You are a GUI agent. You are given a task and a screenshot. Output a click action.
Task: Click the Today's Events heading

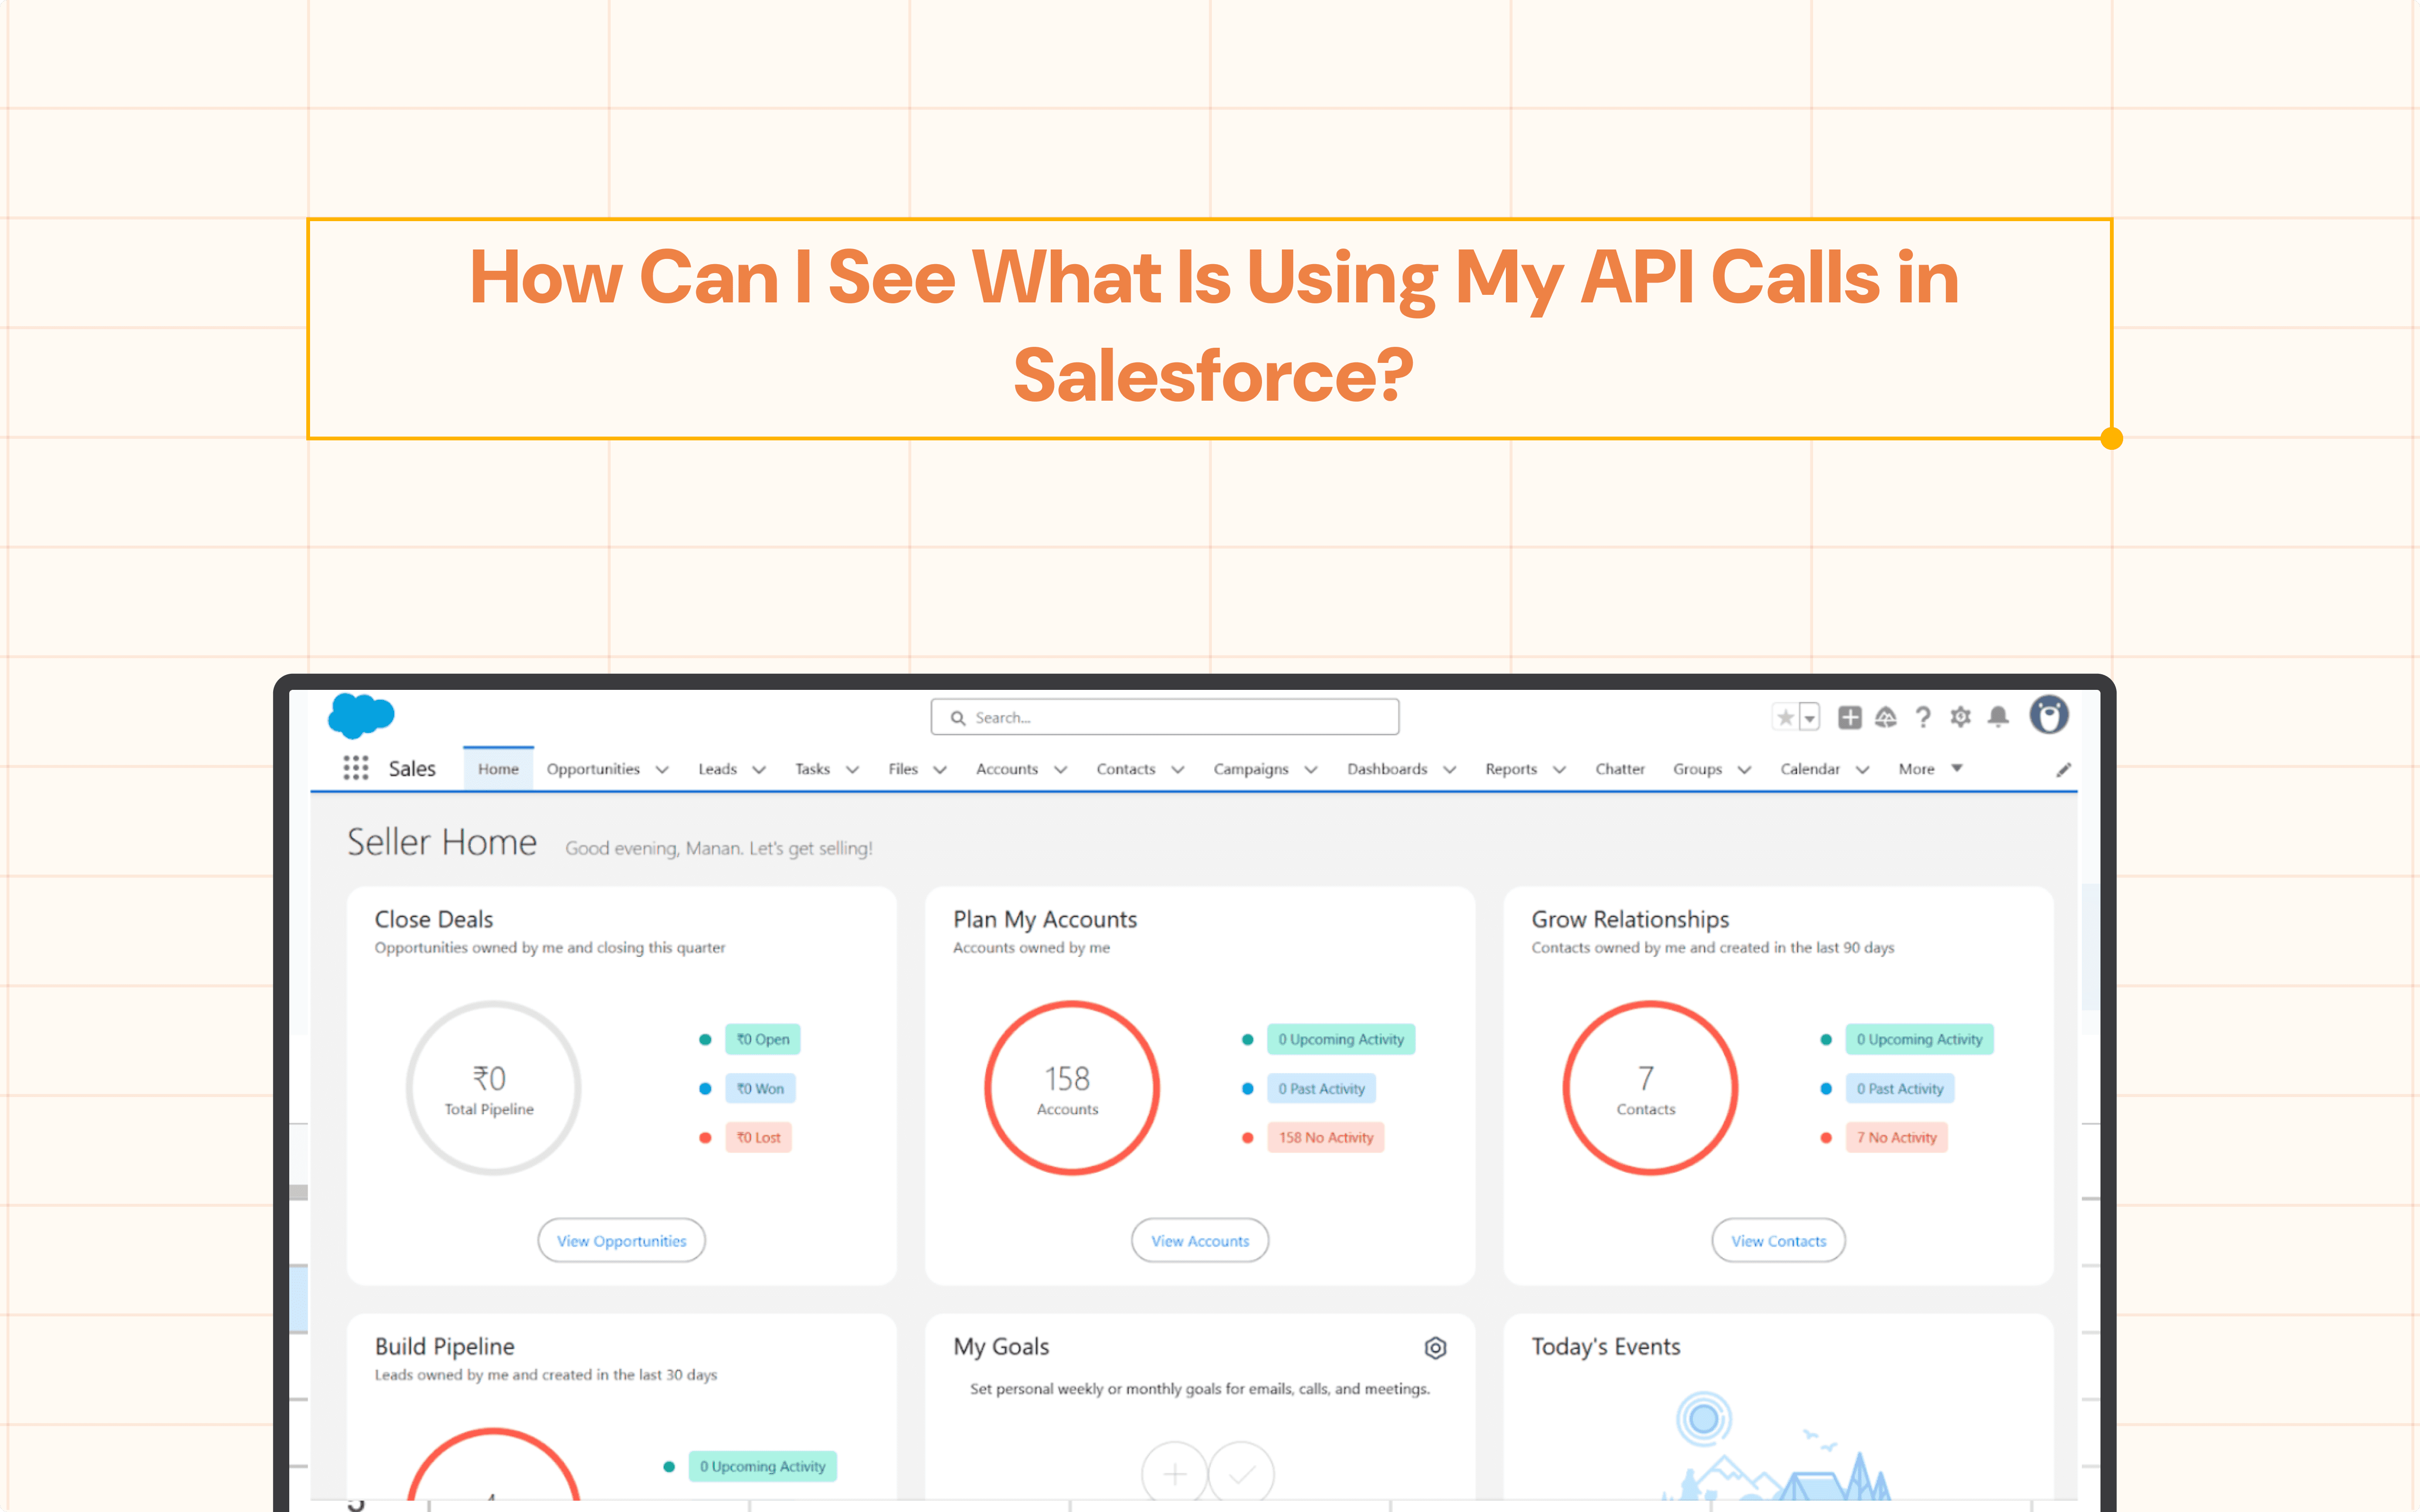(1606, 1346)
